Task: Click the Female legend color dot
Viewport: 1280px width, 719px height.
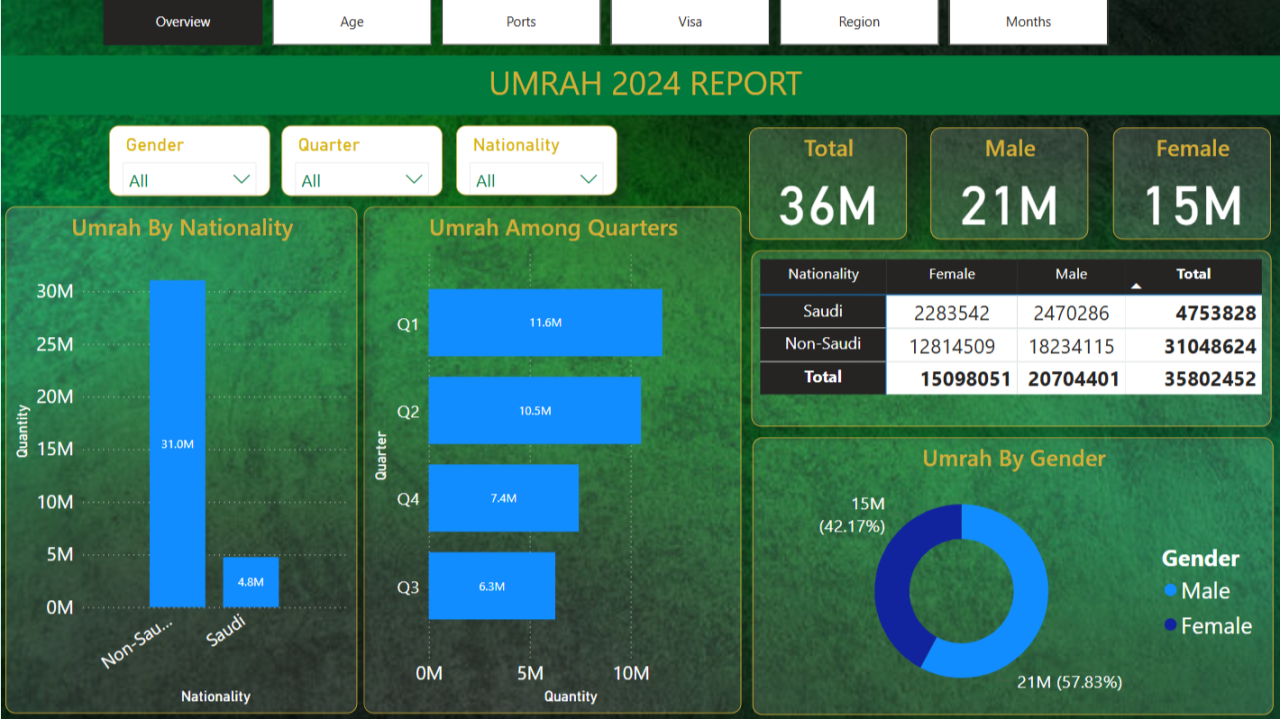Action: (1170, 626)
